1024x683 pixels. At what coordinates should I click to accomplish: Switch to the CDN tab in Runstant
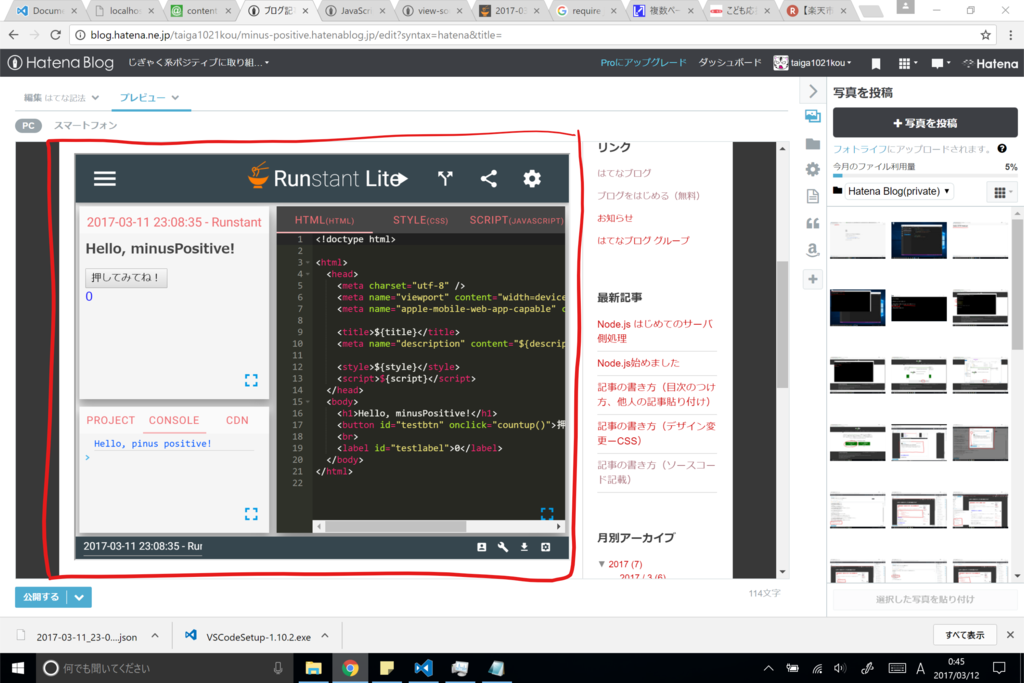coord(237,421)
